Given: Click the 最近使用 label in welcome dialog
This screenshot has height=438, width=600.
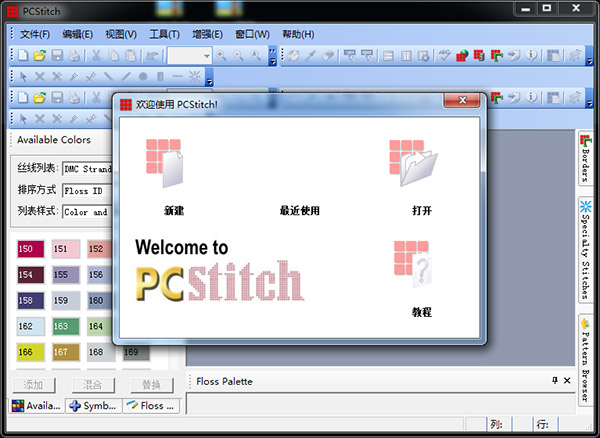Looking at the screenshot, I should [x=300, y=210].
